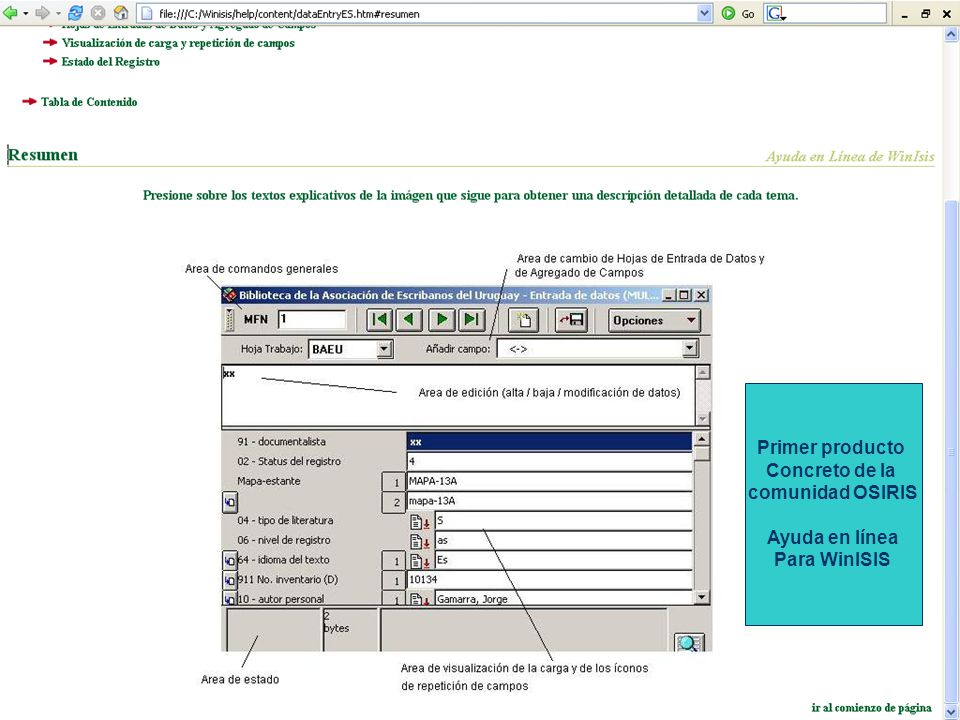Click repeat icon next to idioma del texto
960x720 pixels.
[x=229, y=560]
